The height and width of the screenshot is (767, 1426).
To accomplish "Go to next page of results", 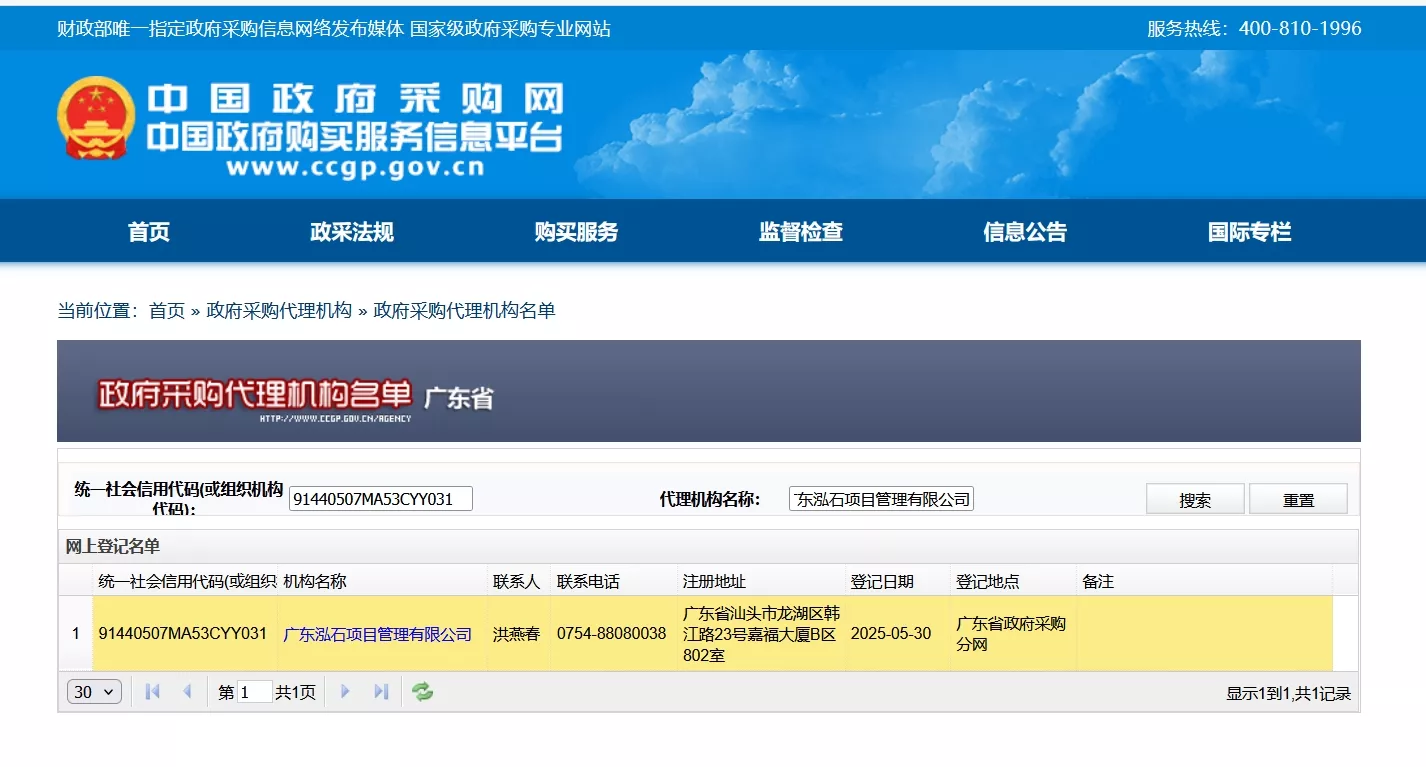I will coord(346,692).
